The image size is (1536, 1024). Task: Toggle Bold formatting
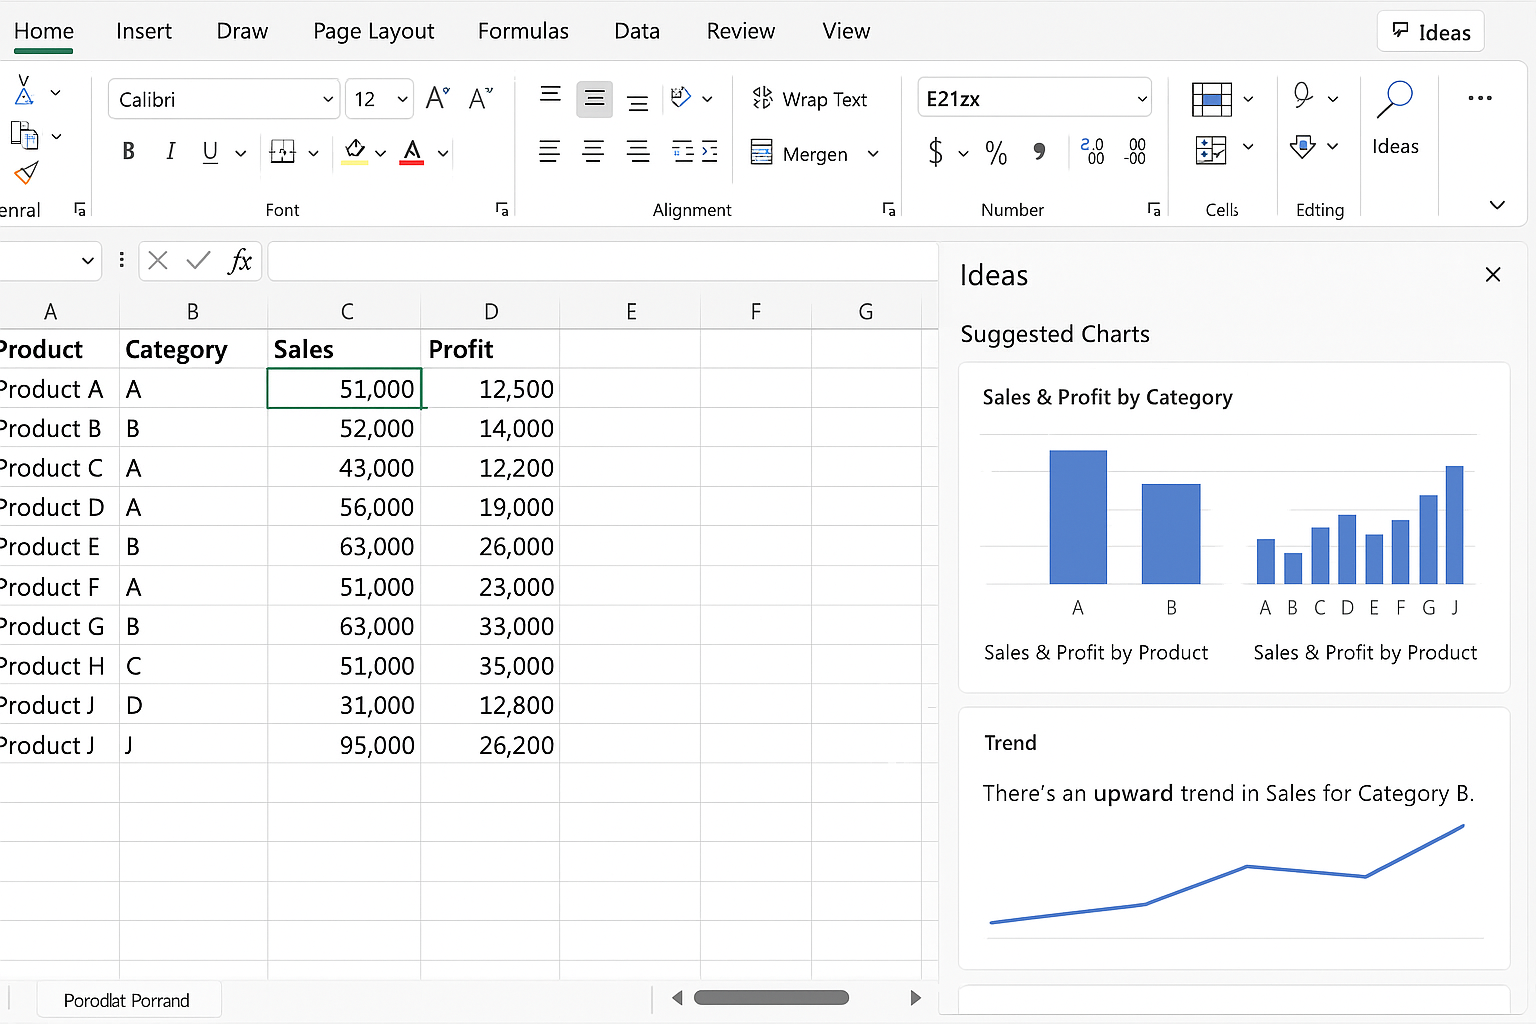coord(128,152)
